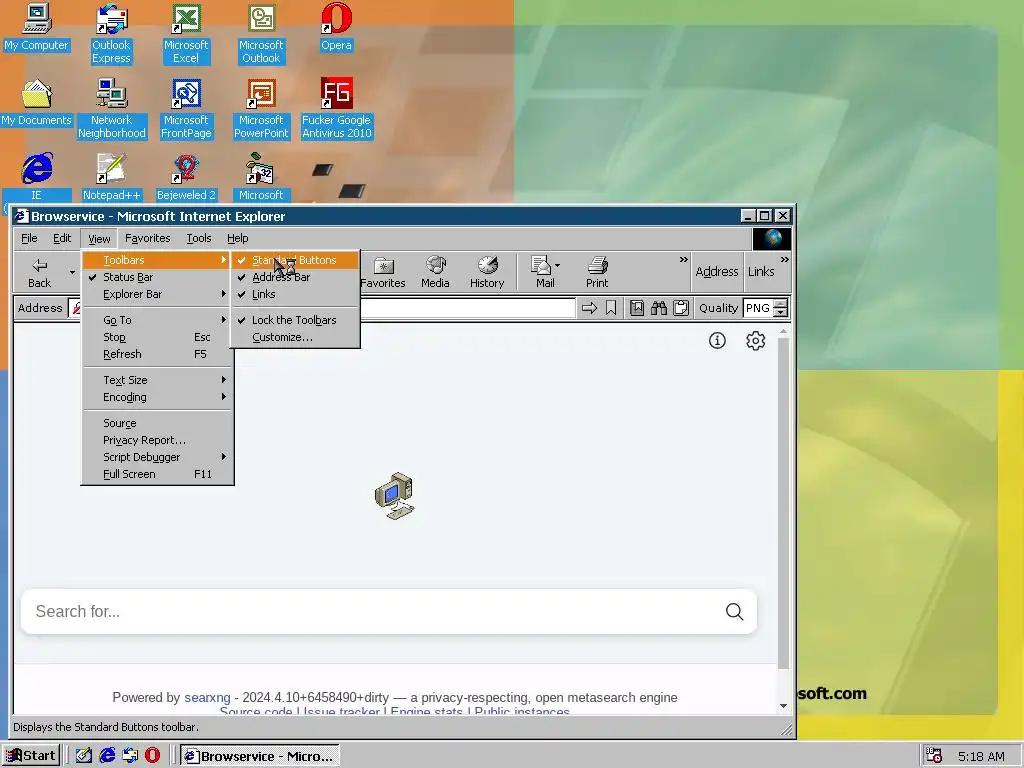Click the Internet Explorer Quick Launch icon
This screenshot has width=1024, height=768.
pyautogui.click(x=107, y=755)
